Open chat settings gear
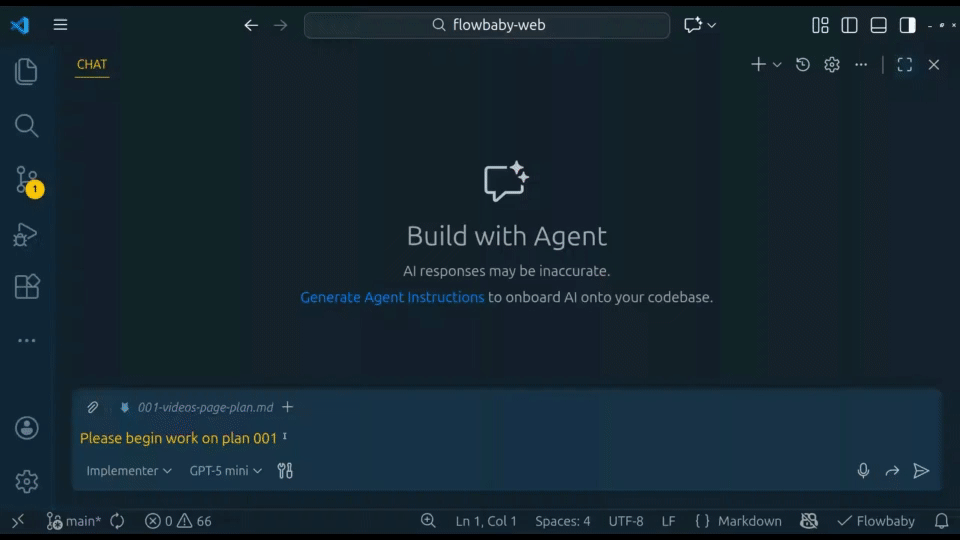 [x=831, y=64]
